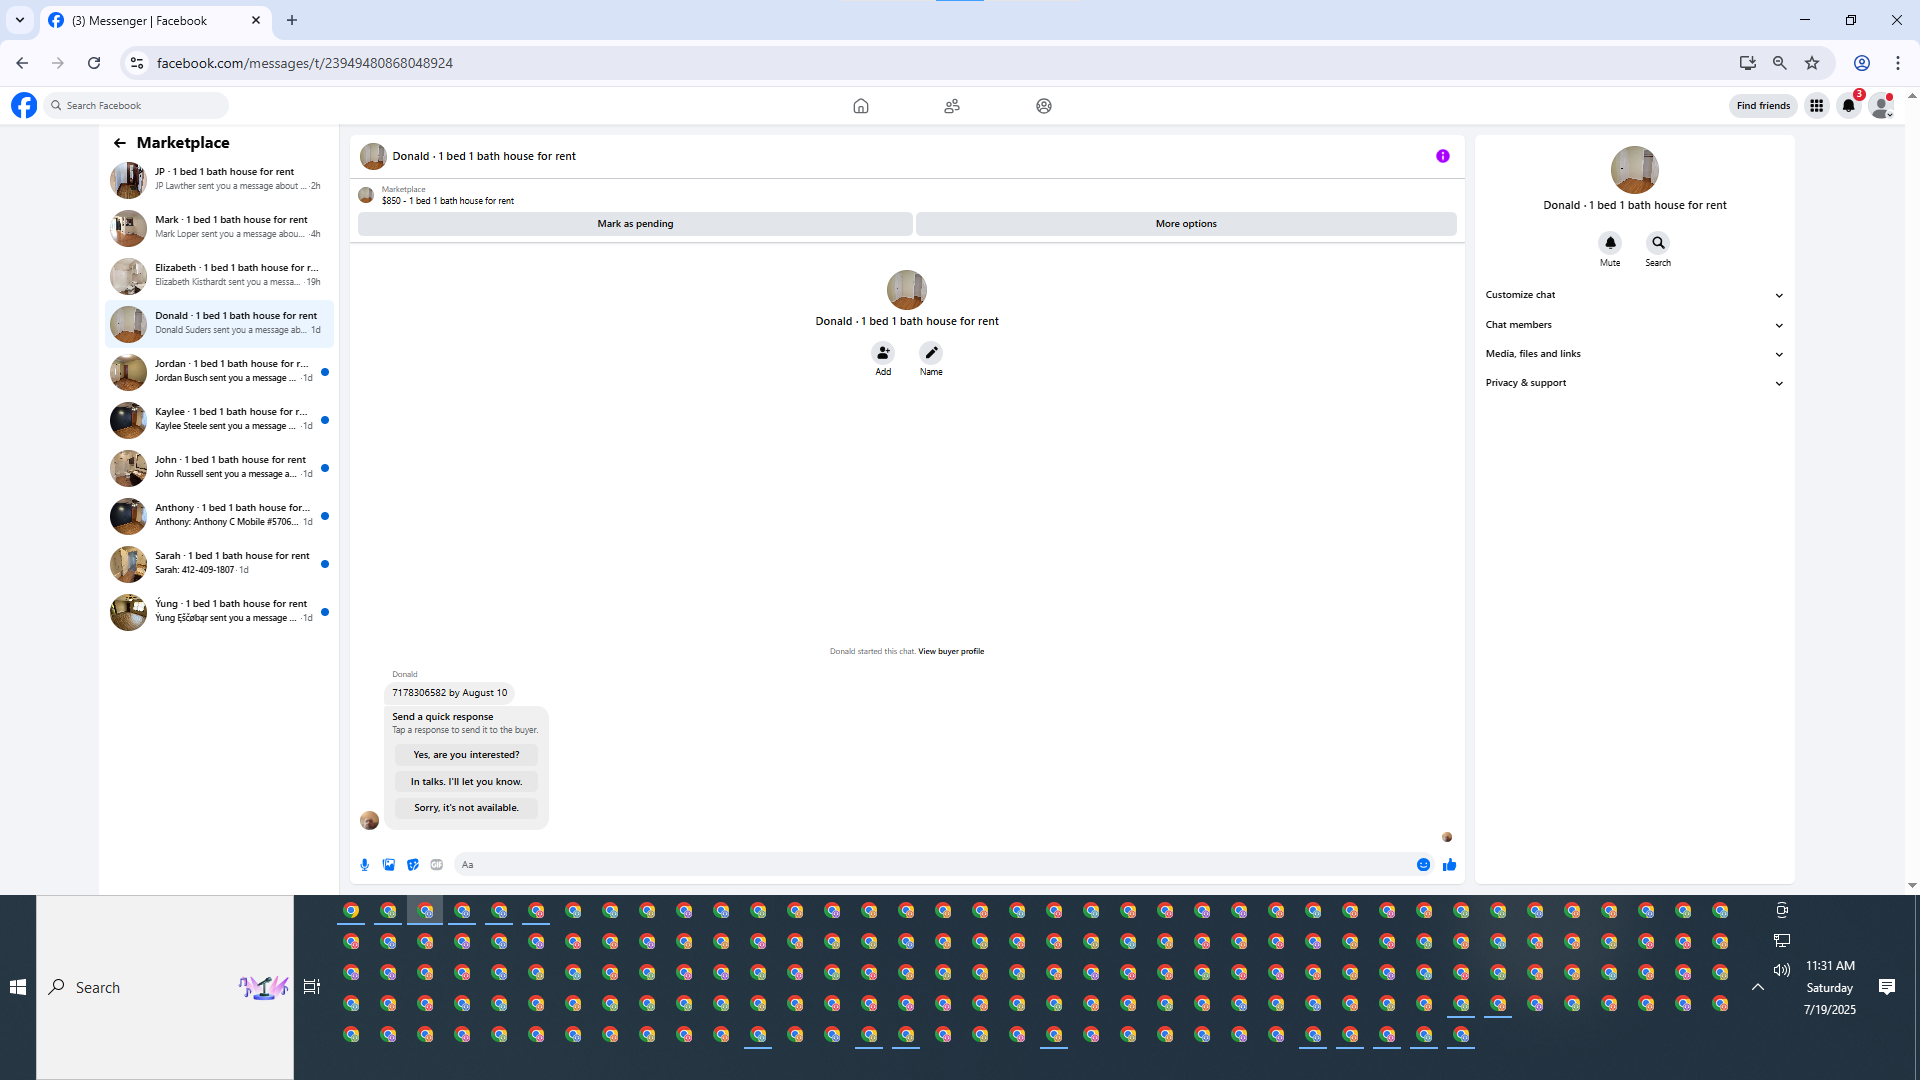This screenshot has height=1080, width=1920.
Task: Send quick reply Sorry, it's not available
Action: point(466,808)
